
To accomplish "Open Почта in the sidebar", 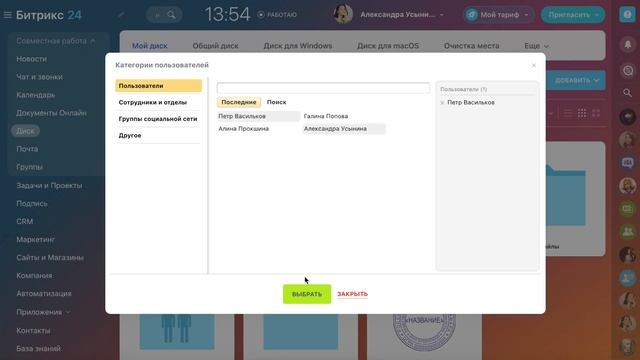I will (27, 149).
